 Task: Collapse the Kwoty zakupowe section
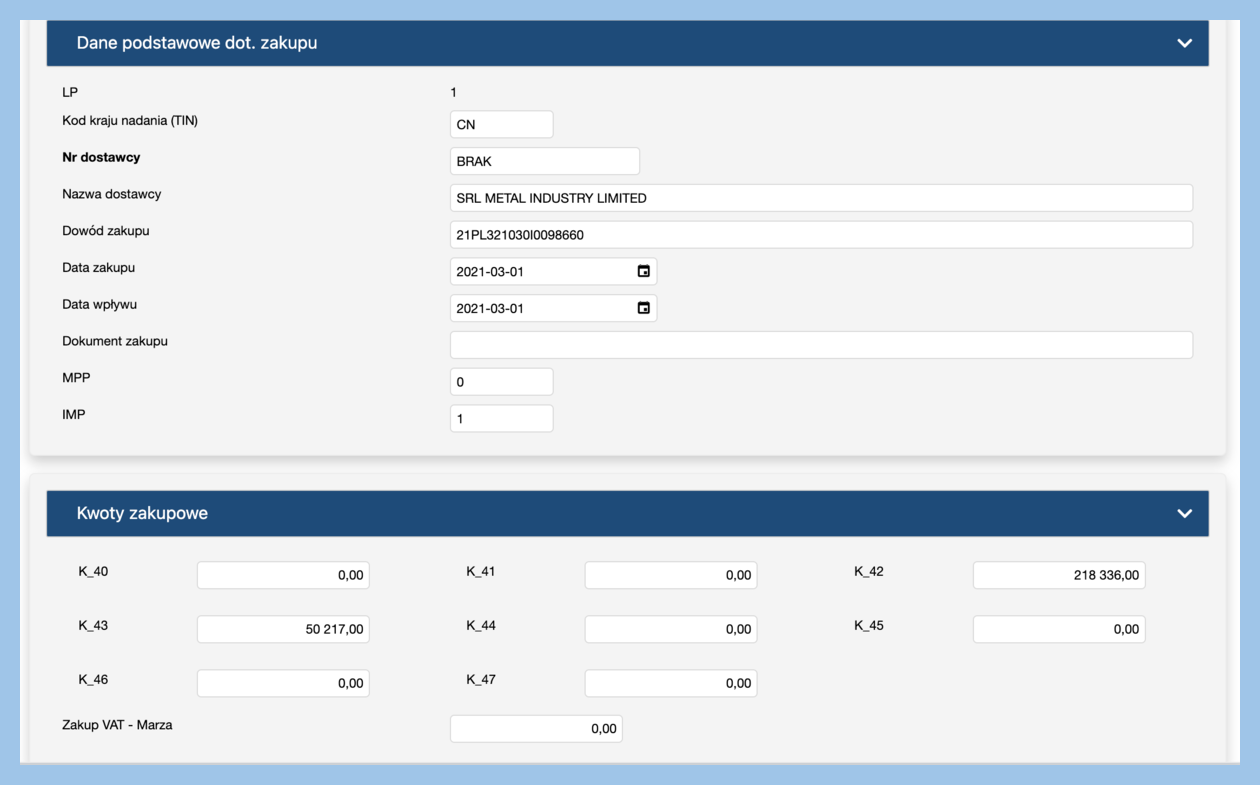(x=1184, y=513)
